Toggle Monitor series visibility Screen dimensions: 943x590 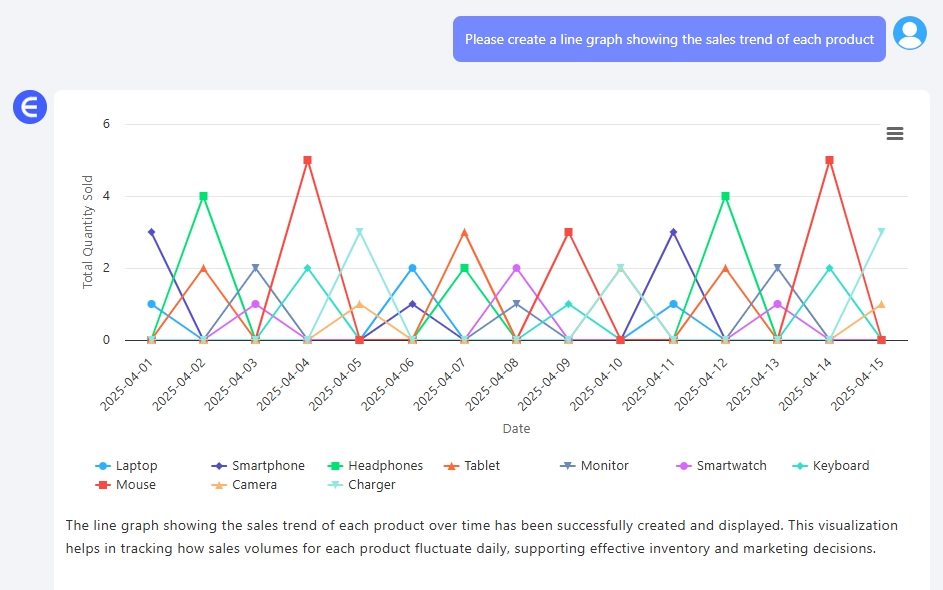click(595, 466)
